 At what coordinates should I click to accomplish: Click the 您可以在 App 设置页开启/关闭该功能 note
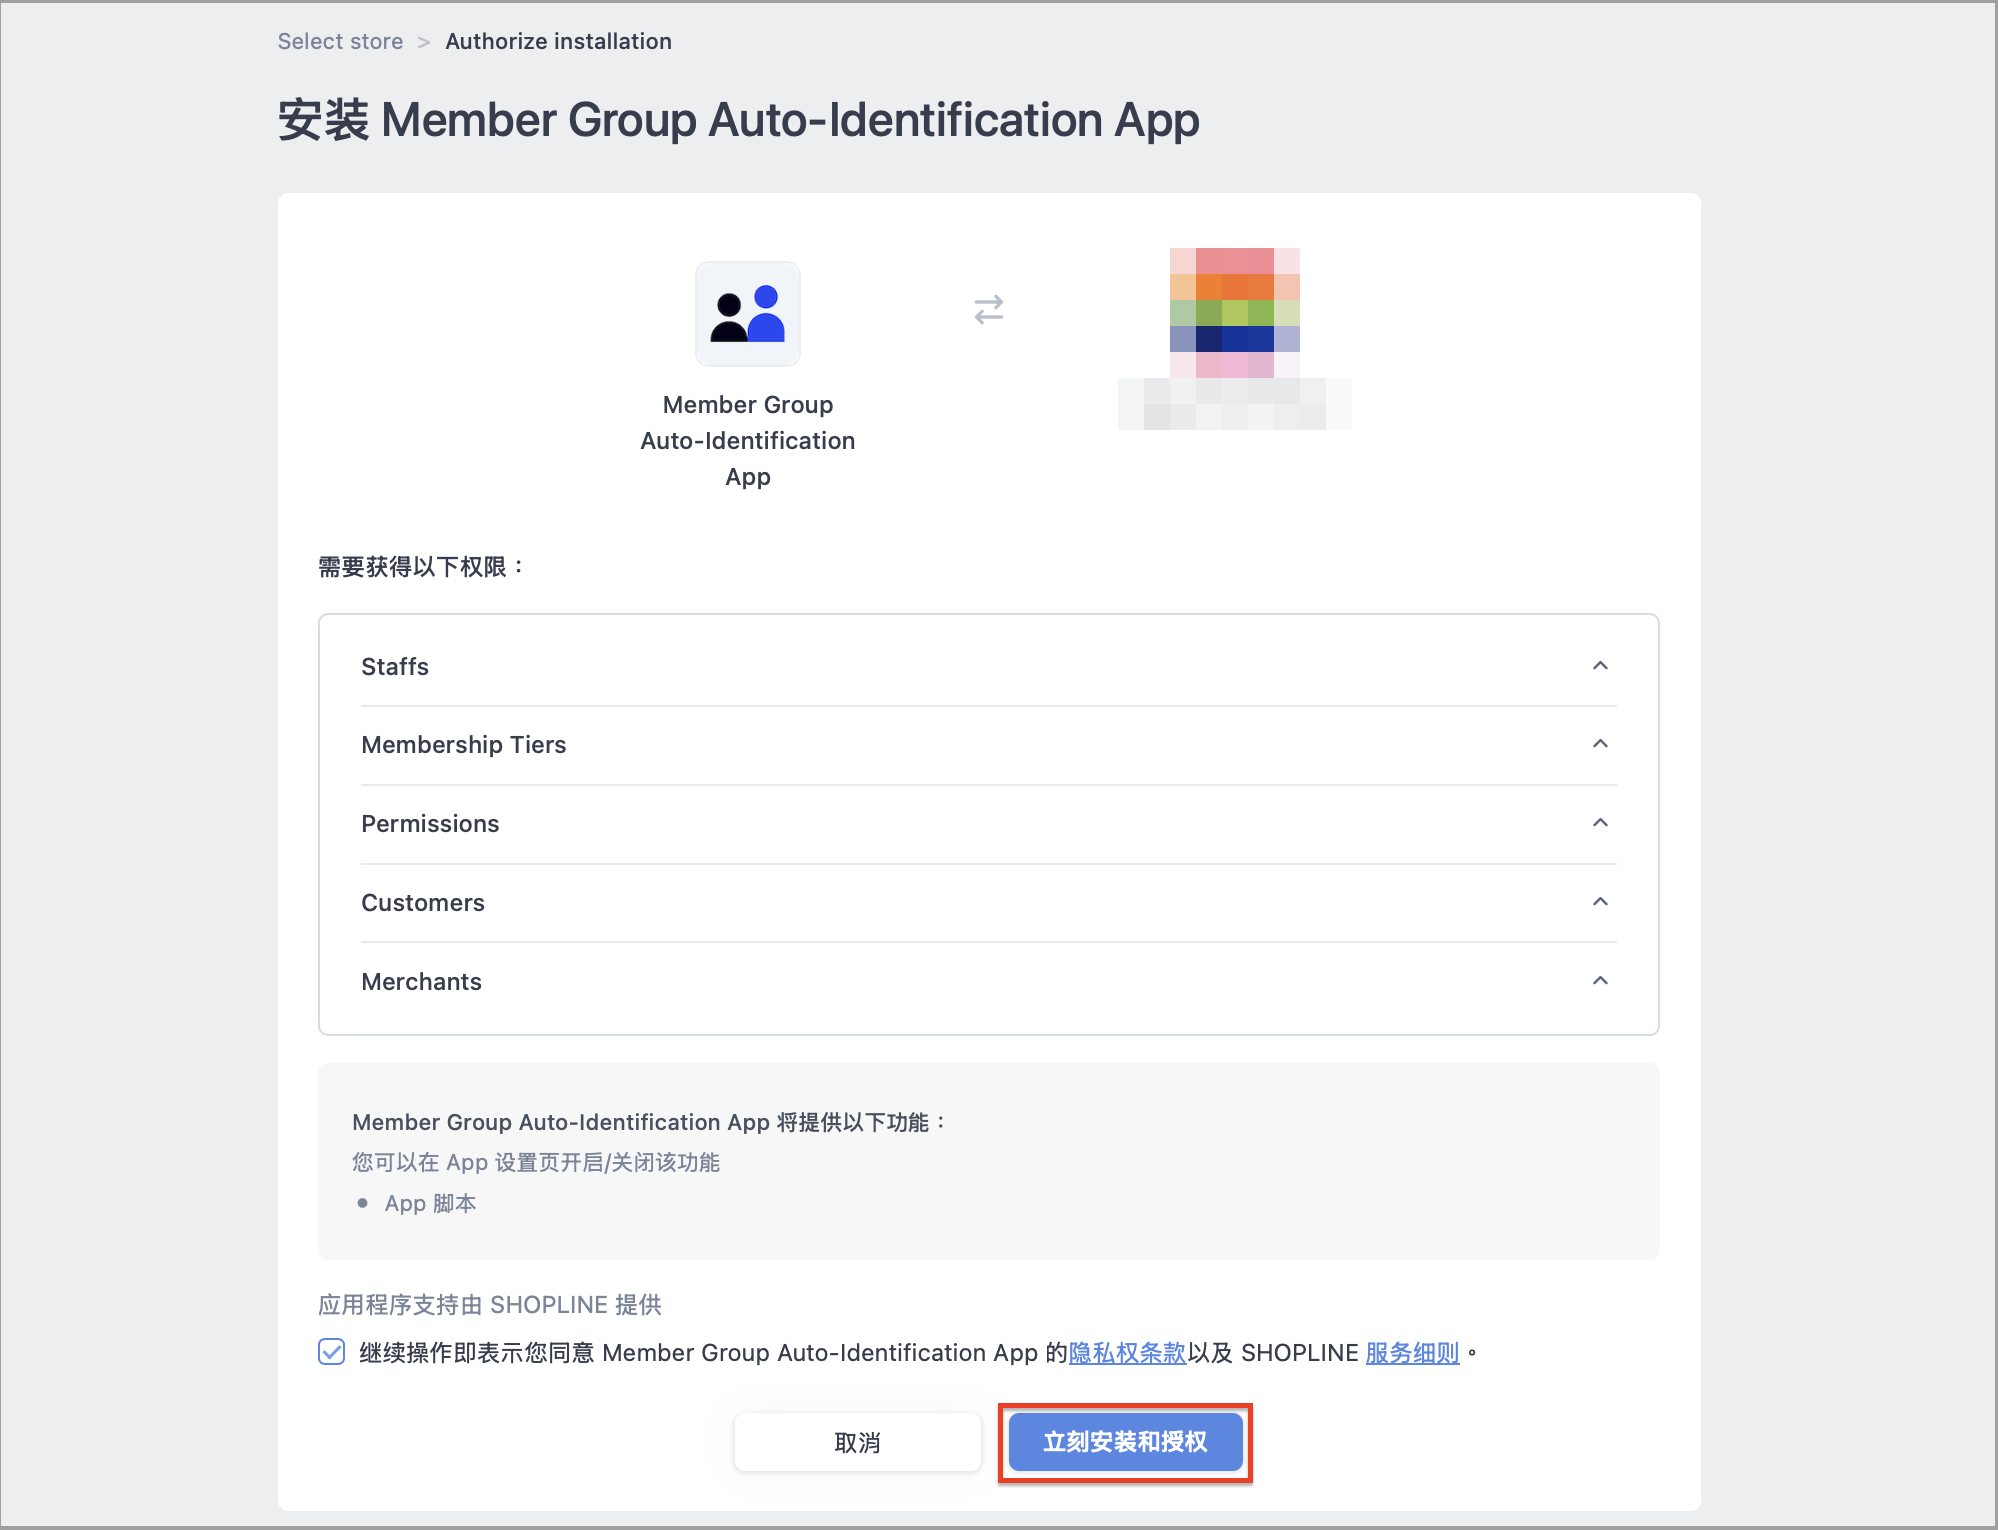point(536,1162)
